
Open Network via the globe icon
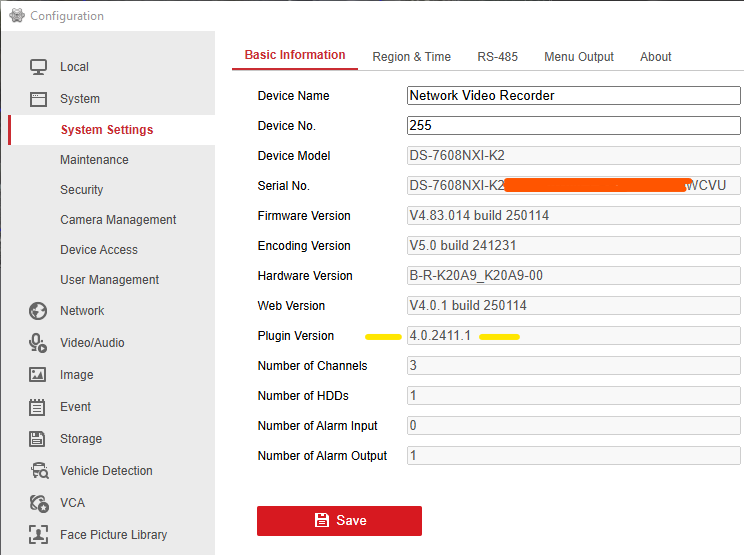pyautogui.click(x=38, y=311)
